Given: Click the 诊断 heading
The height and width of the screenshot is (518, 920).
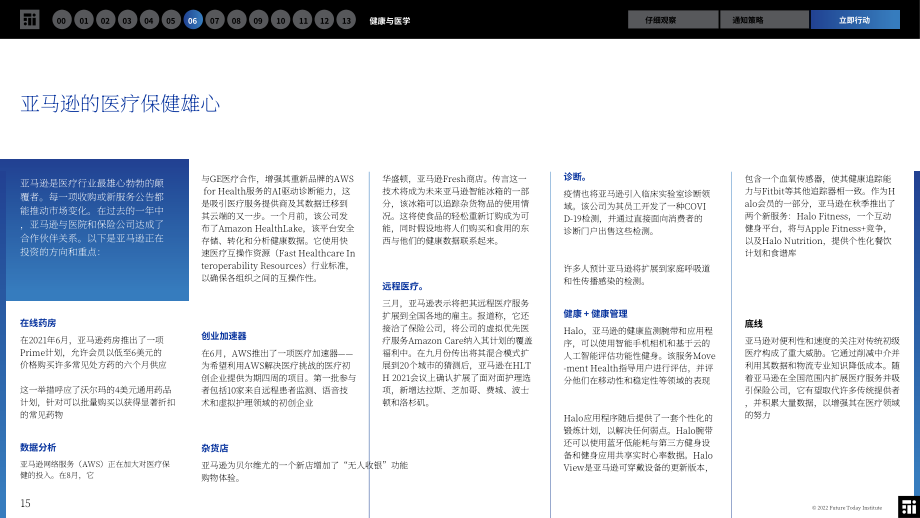Looking at the screenshot, I should pyautogui.click(x=575, y=176).
